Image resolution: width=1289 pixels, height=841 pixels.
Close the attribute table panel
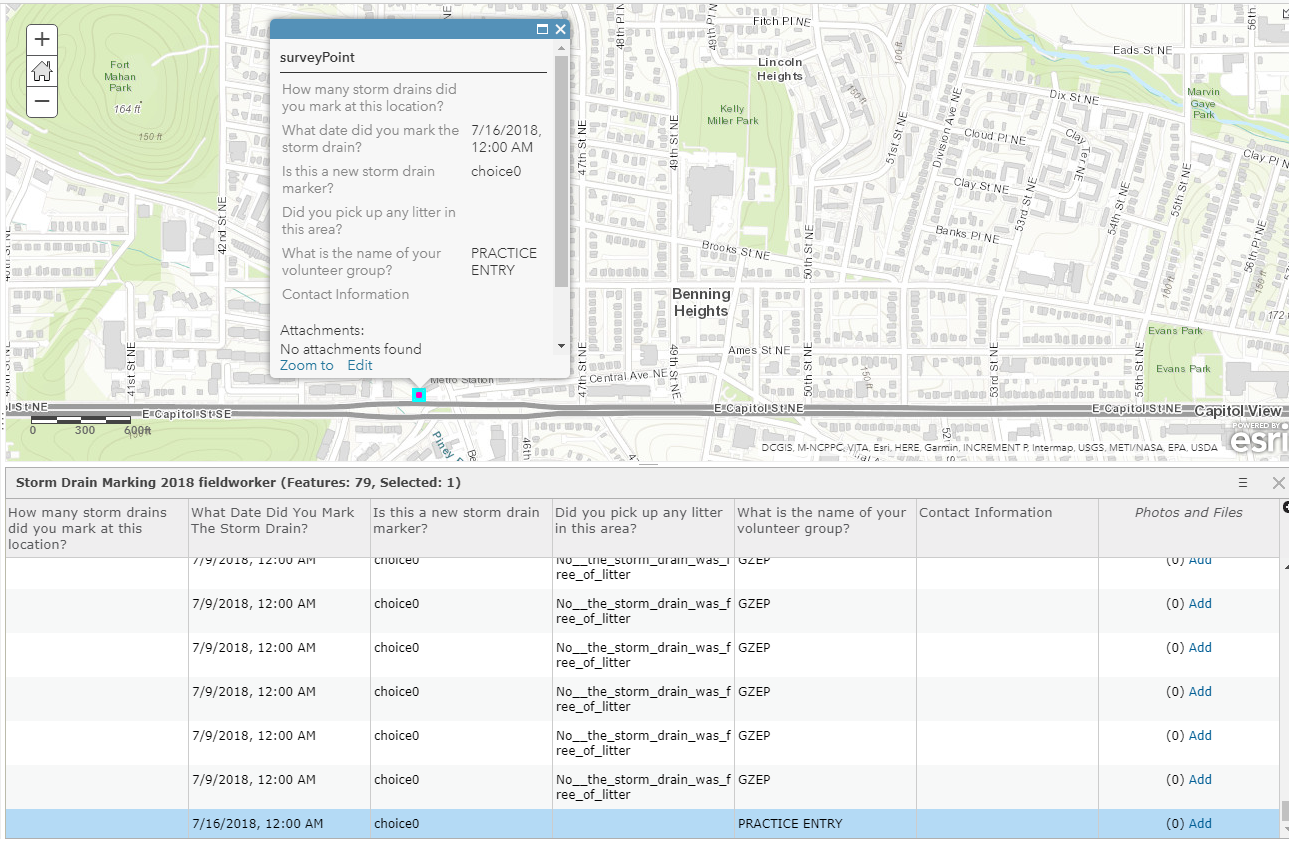(1278, 483)
